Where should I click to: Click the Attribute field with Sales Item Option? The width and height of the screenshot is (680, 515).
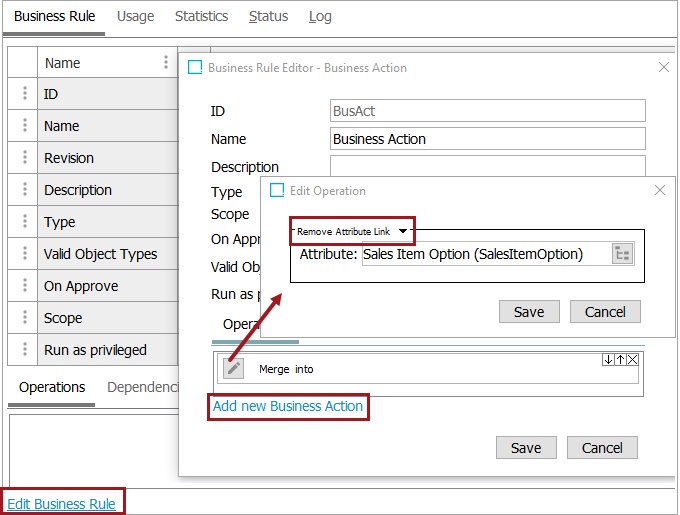pyautogui.click(x=485, y=254)
